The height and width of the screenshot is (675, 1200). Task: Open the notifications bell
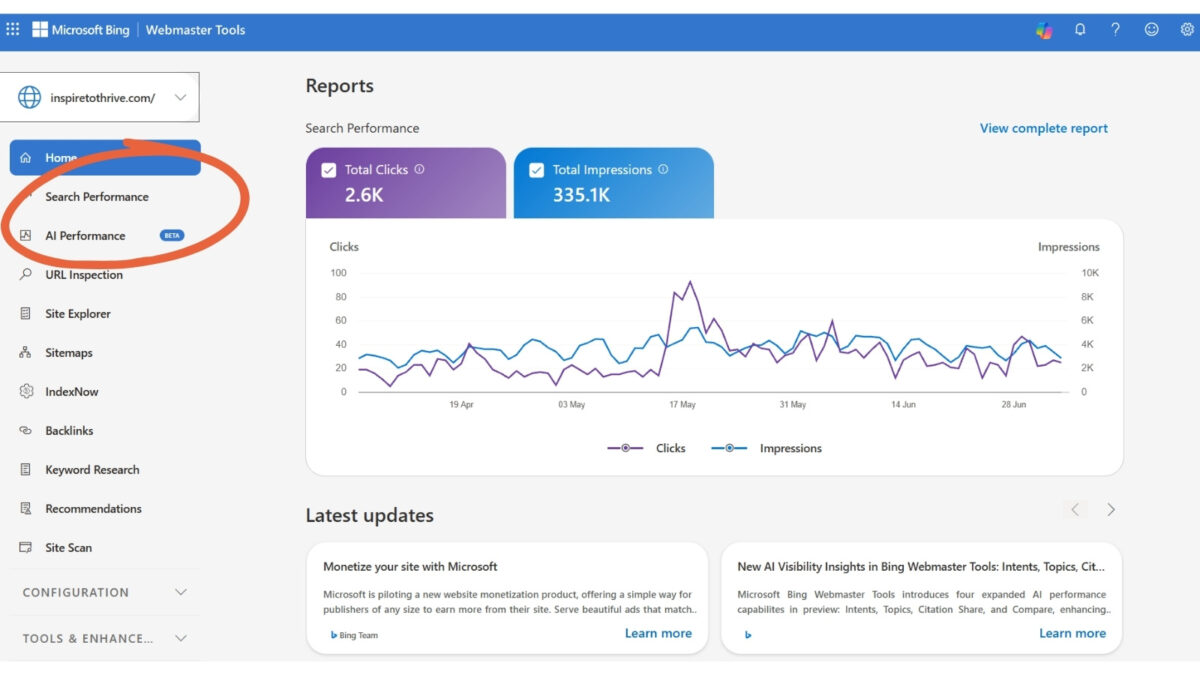click(1080, 30)
